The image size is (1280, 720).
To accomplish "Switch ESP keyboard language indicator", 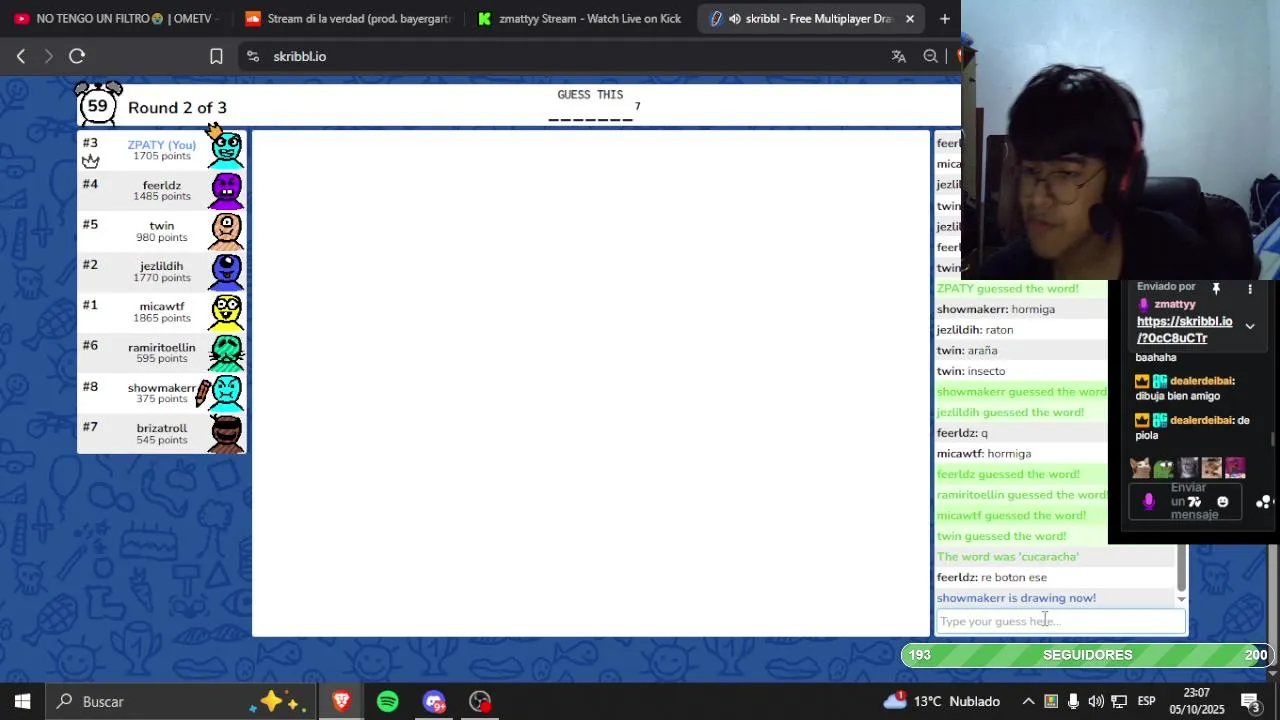I will (x=1146, y=701).
